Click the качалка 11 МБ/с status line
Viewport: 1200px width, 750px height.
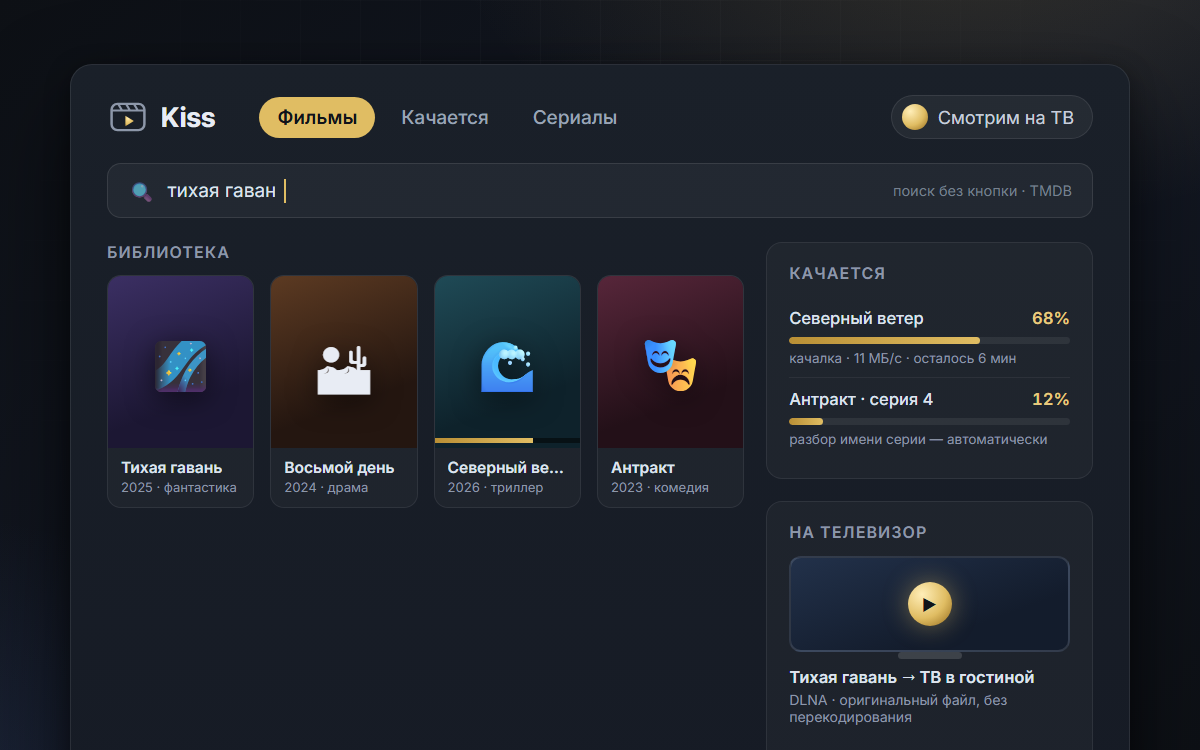[x=903, y=358]
